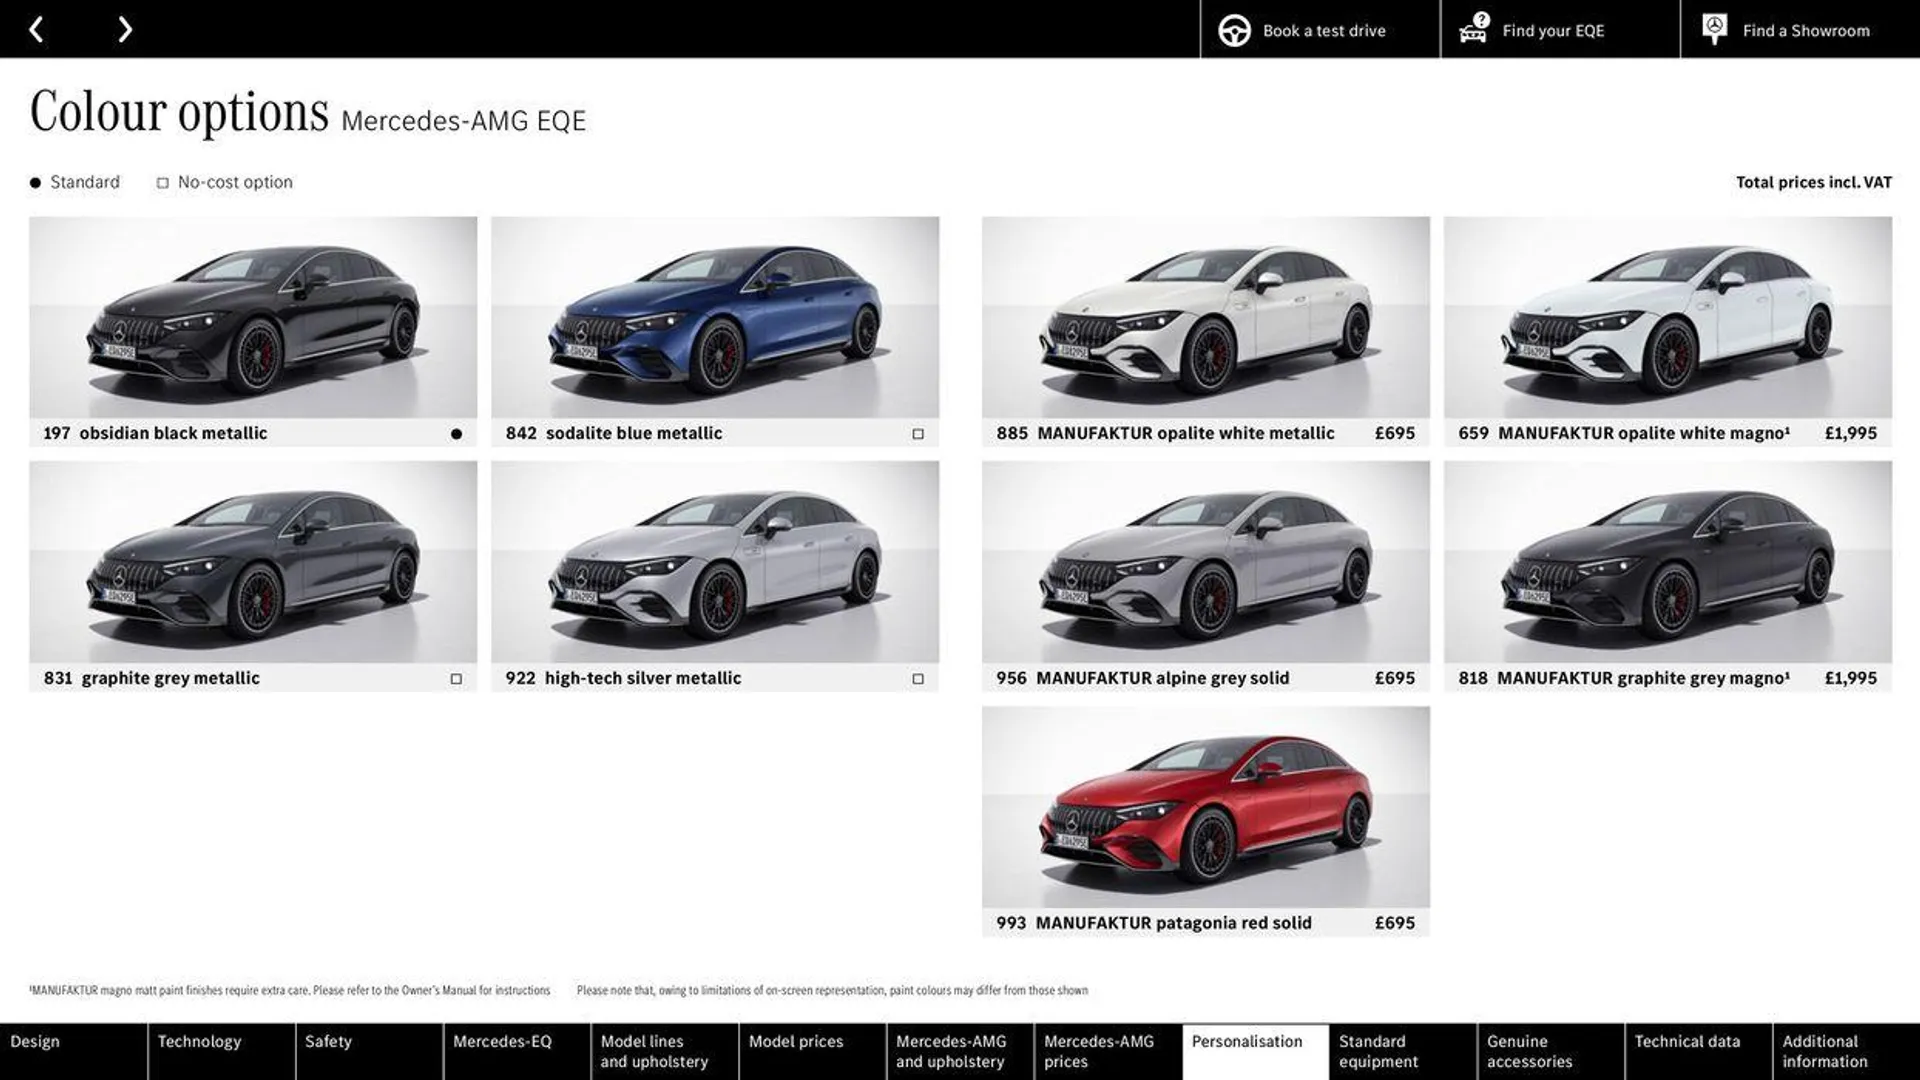The image size is (1920, 1080).
Task: Click 'Colour options' page heading
Action: coord(179,111)
